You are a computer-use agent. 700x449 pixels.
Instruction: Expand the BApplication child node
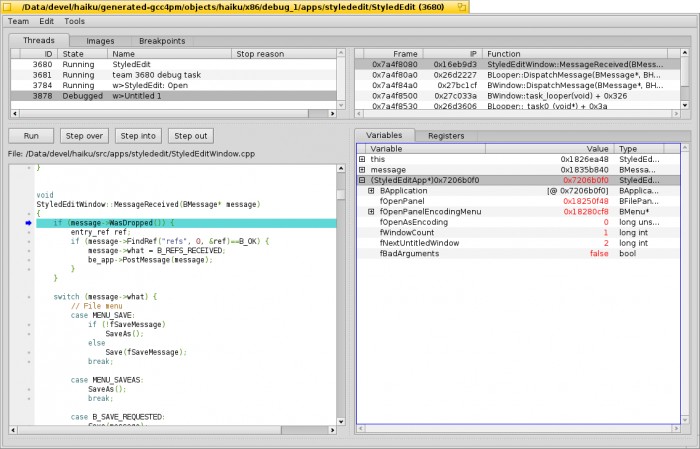[x=371, y=191]
